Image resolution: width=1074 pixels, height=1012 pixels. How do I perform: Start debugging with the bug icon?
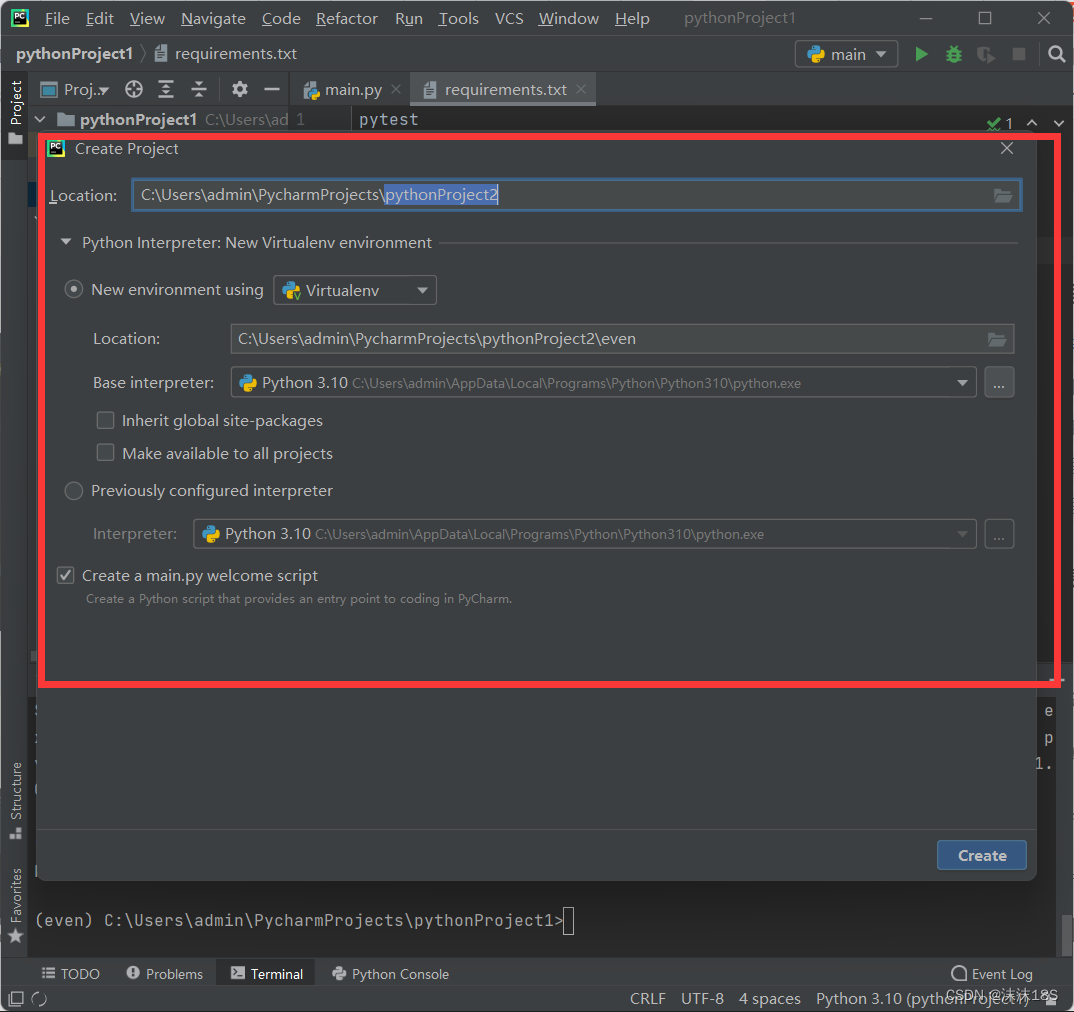[x=953, y=54]
